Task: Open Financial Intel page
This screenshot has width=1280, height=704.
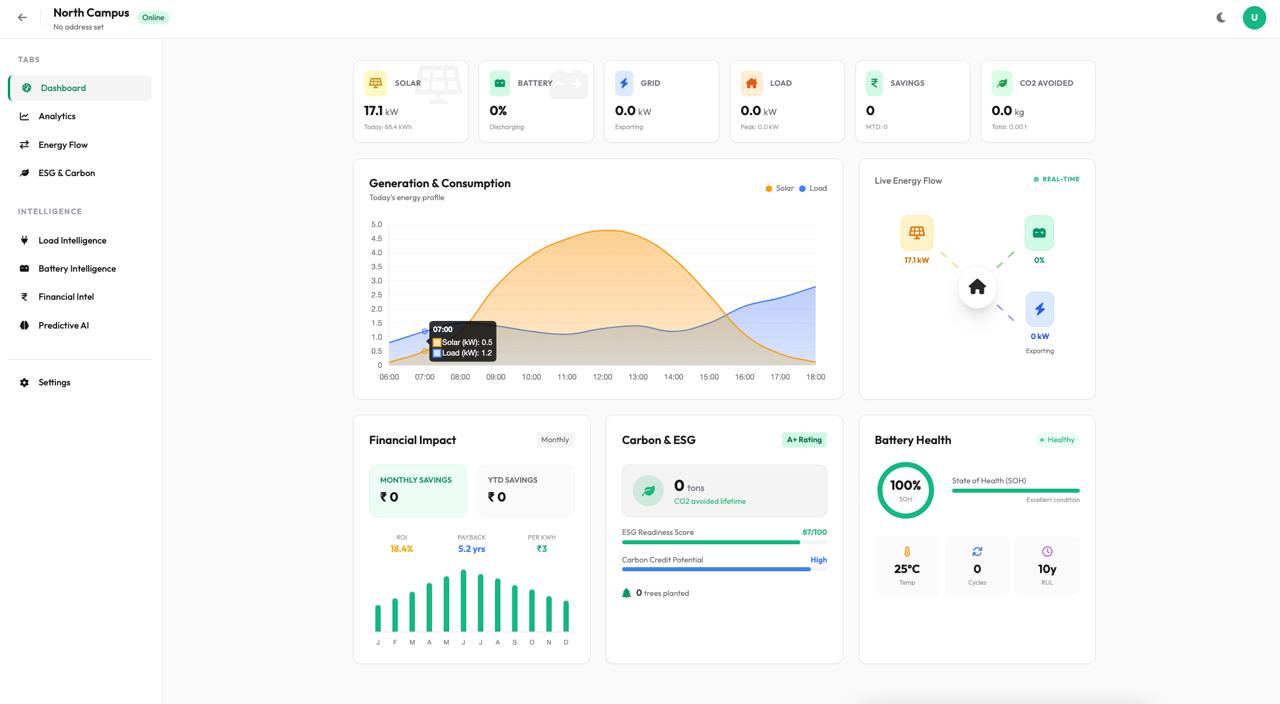Action: [66, 297]
